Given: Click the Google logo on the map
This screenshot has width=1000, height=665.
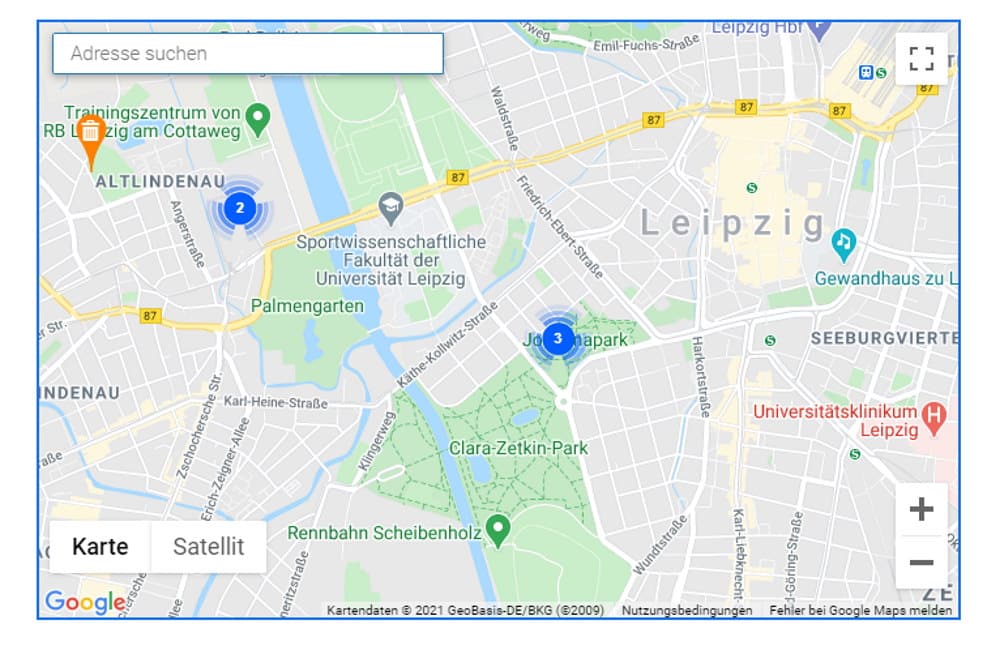Looking at the screenshot, I should tap(84, 602).
